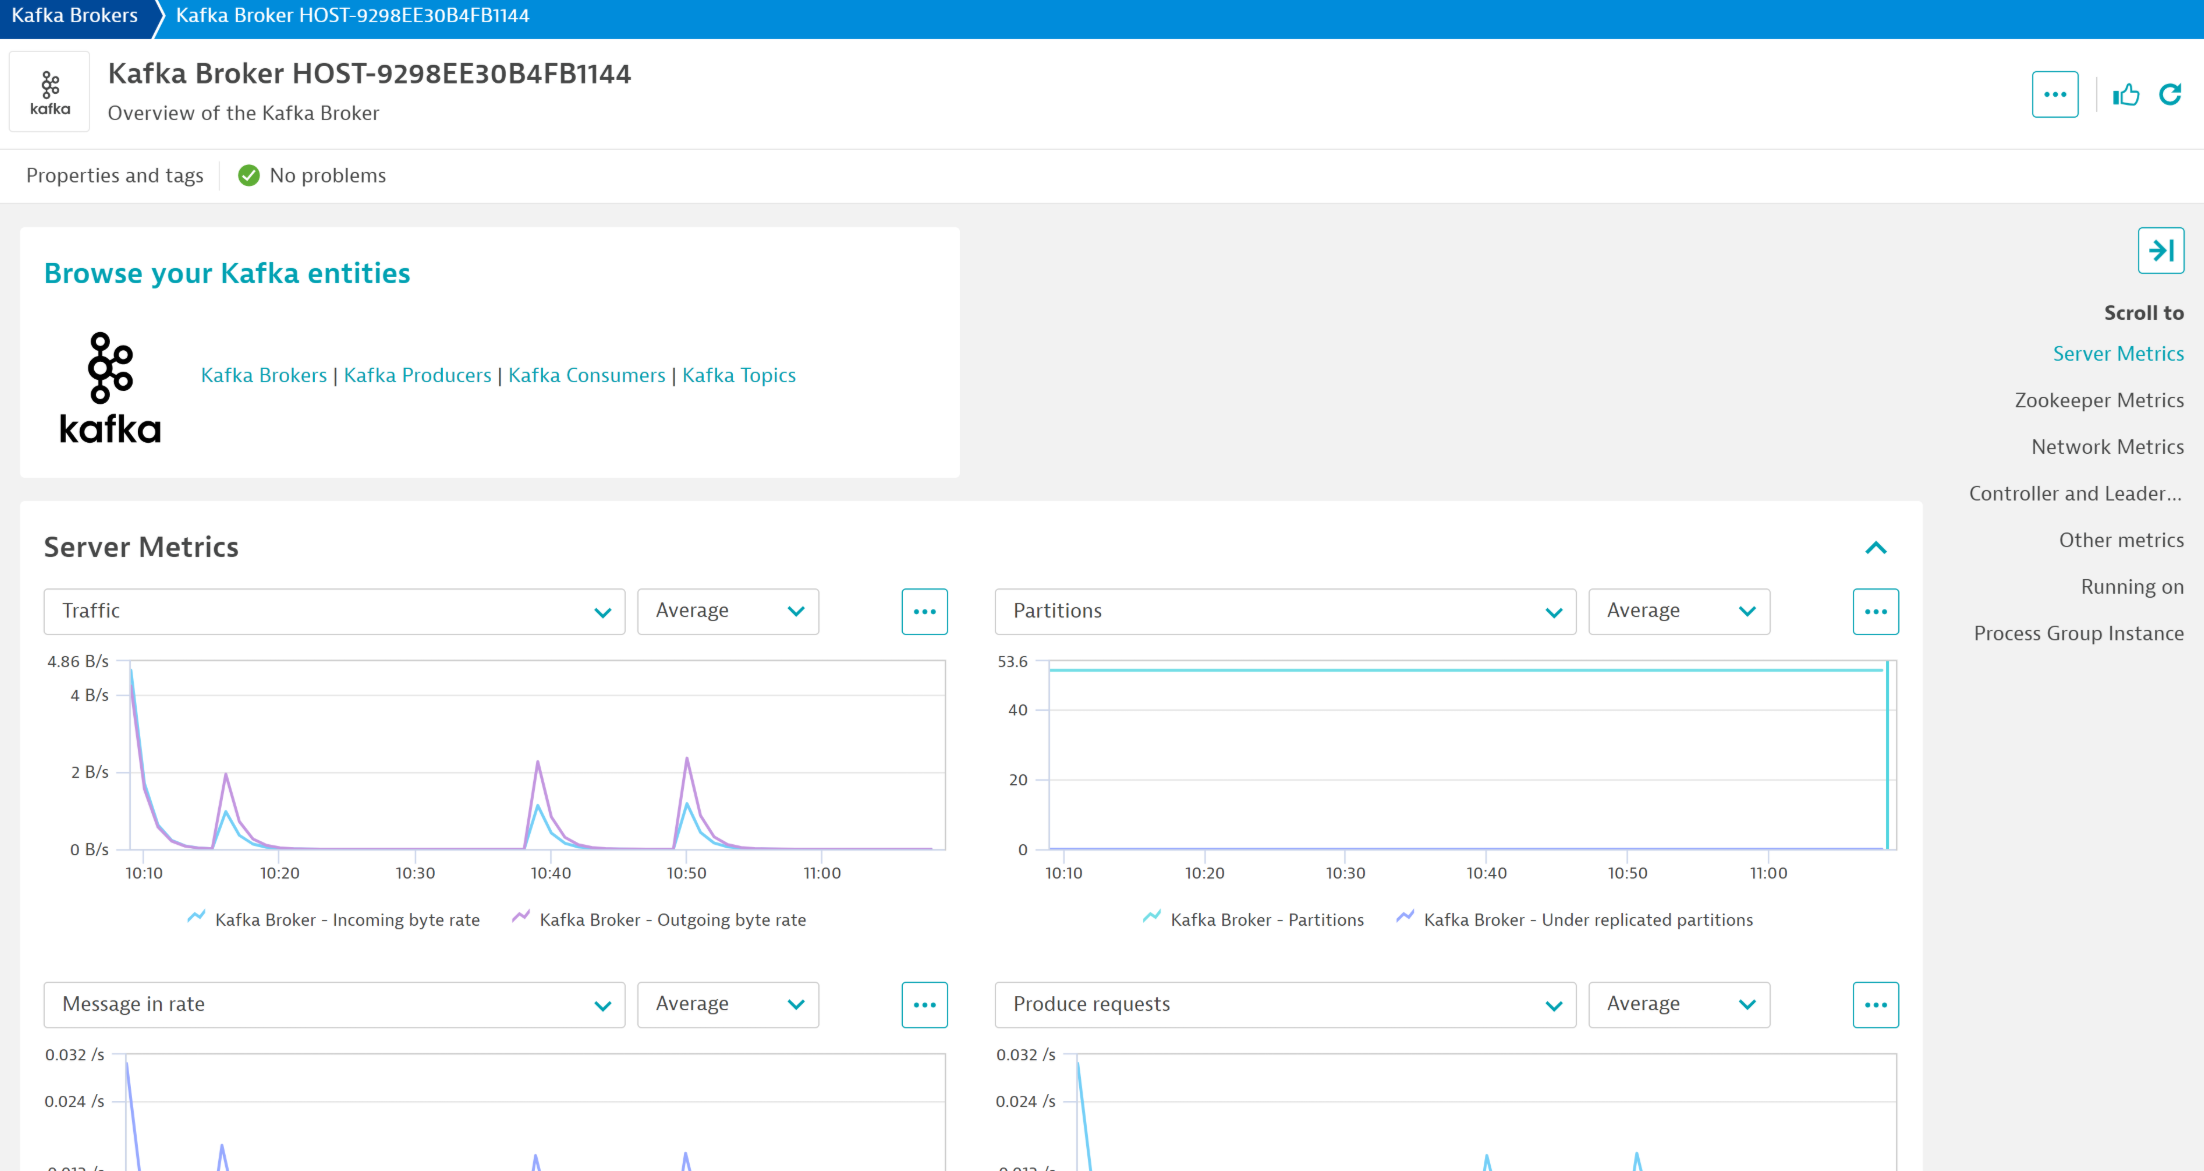Collapse the Scroll to side panel
Viewport: 2204px width, 1171px height.
[2160, 250]
